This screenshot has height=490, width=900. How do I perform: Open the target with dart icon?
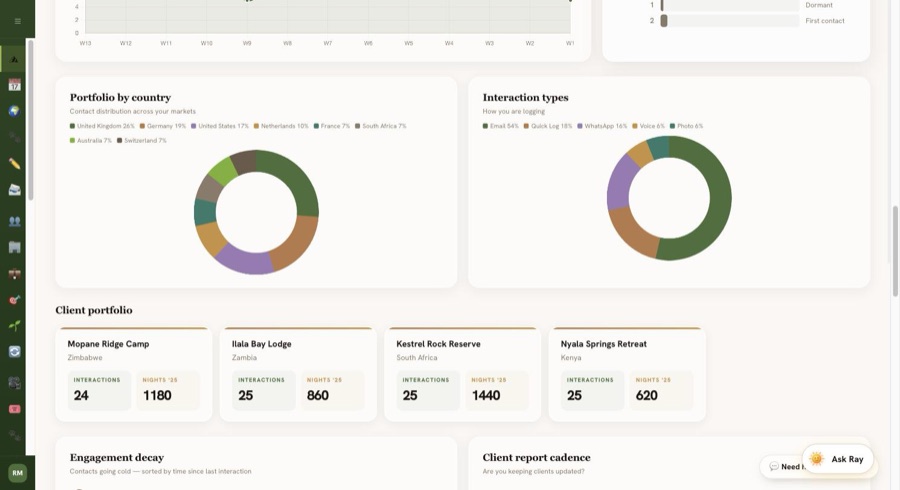click(14, 300)
